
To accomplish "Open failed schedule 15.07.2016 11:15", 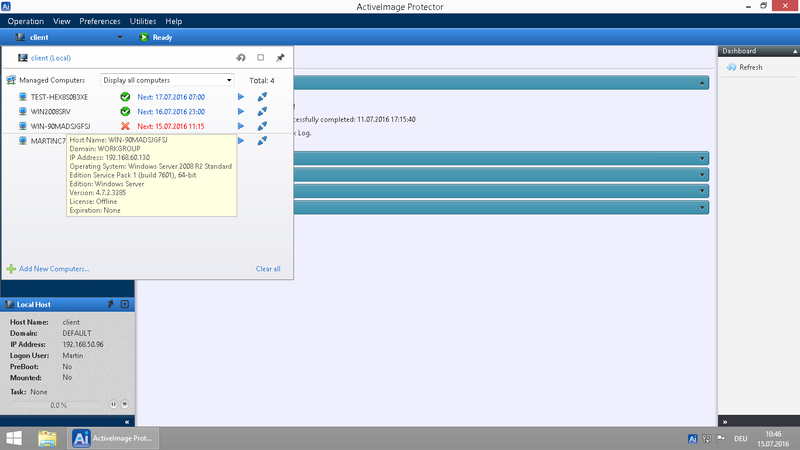I will pos(171,126).
